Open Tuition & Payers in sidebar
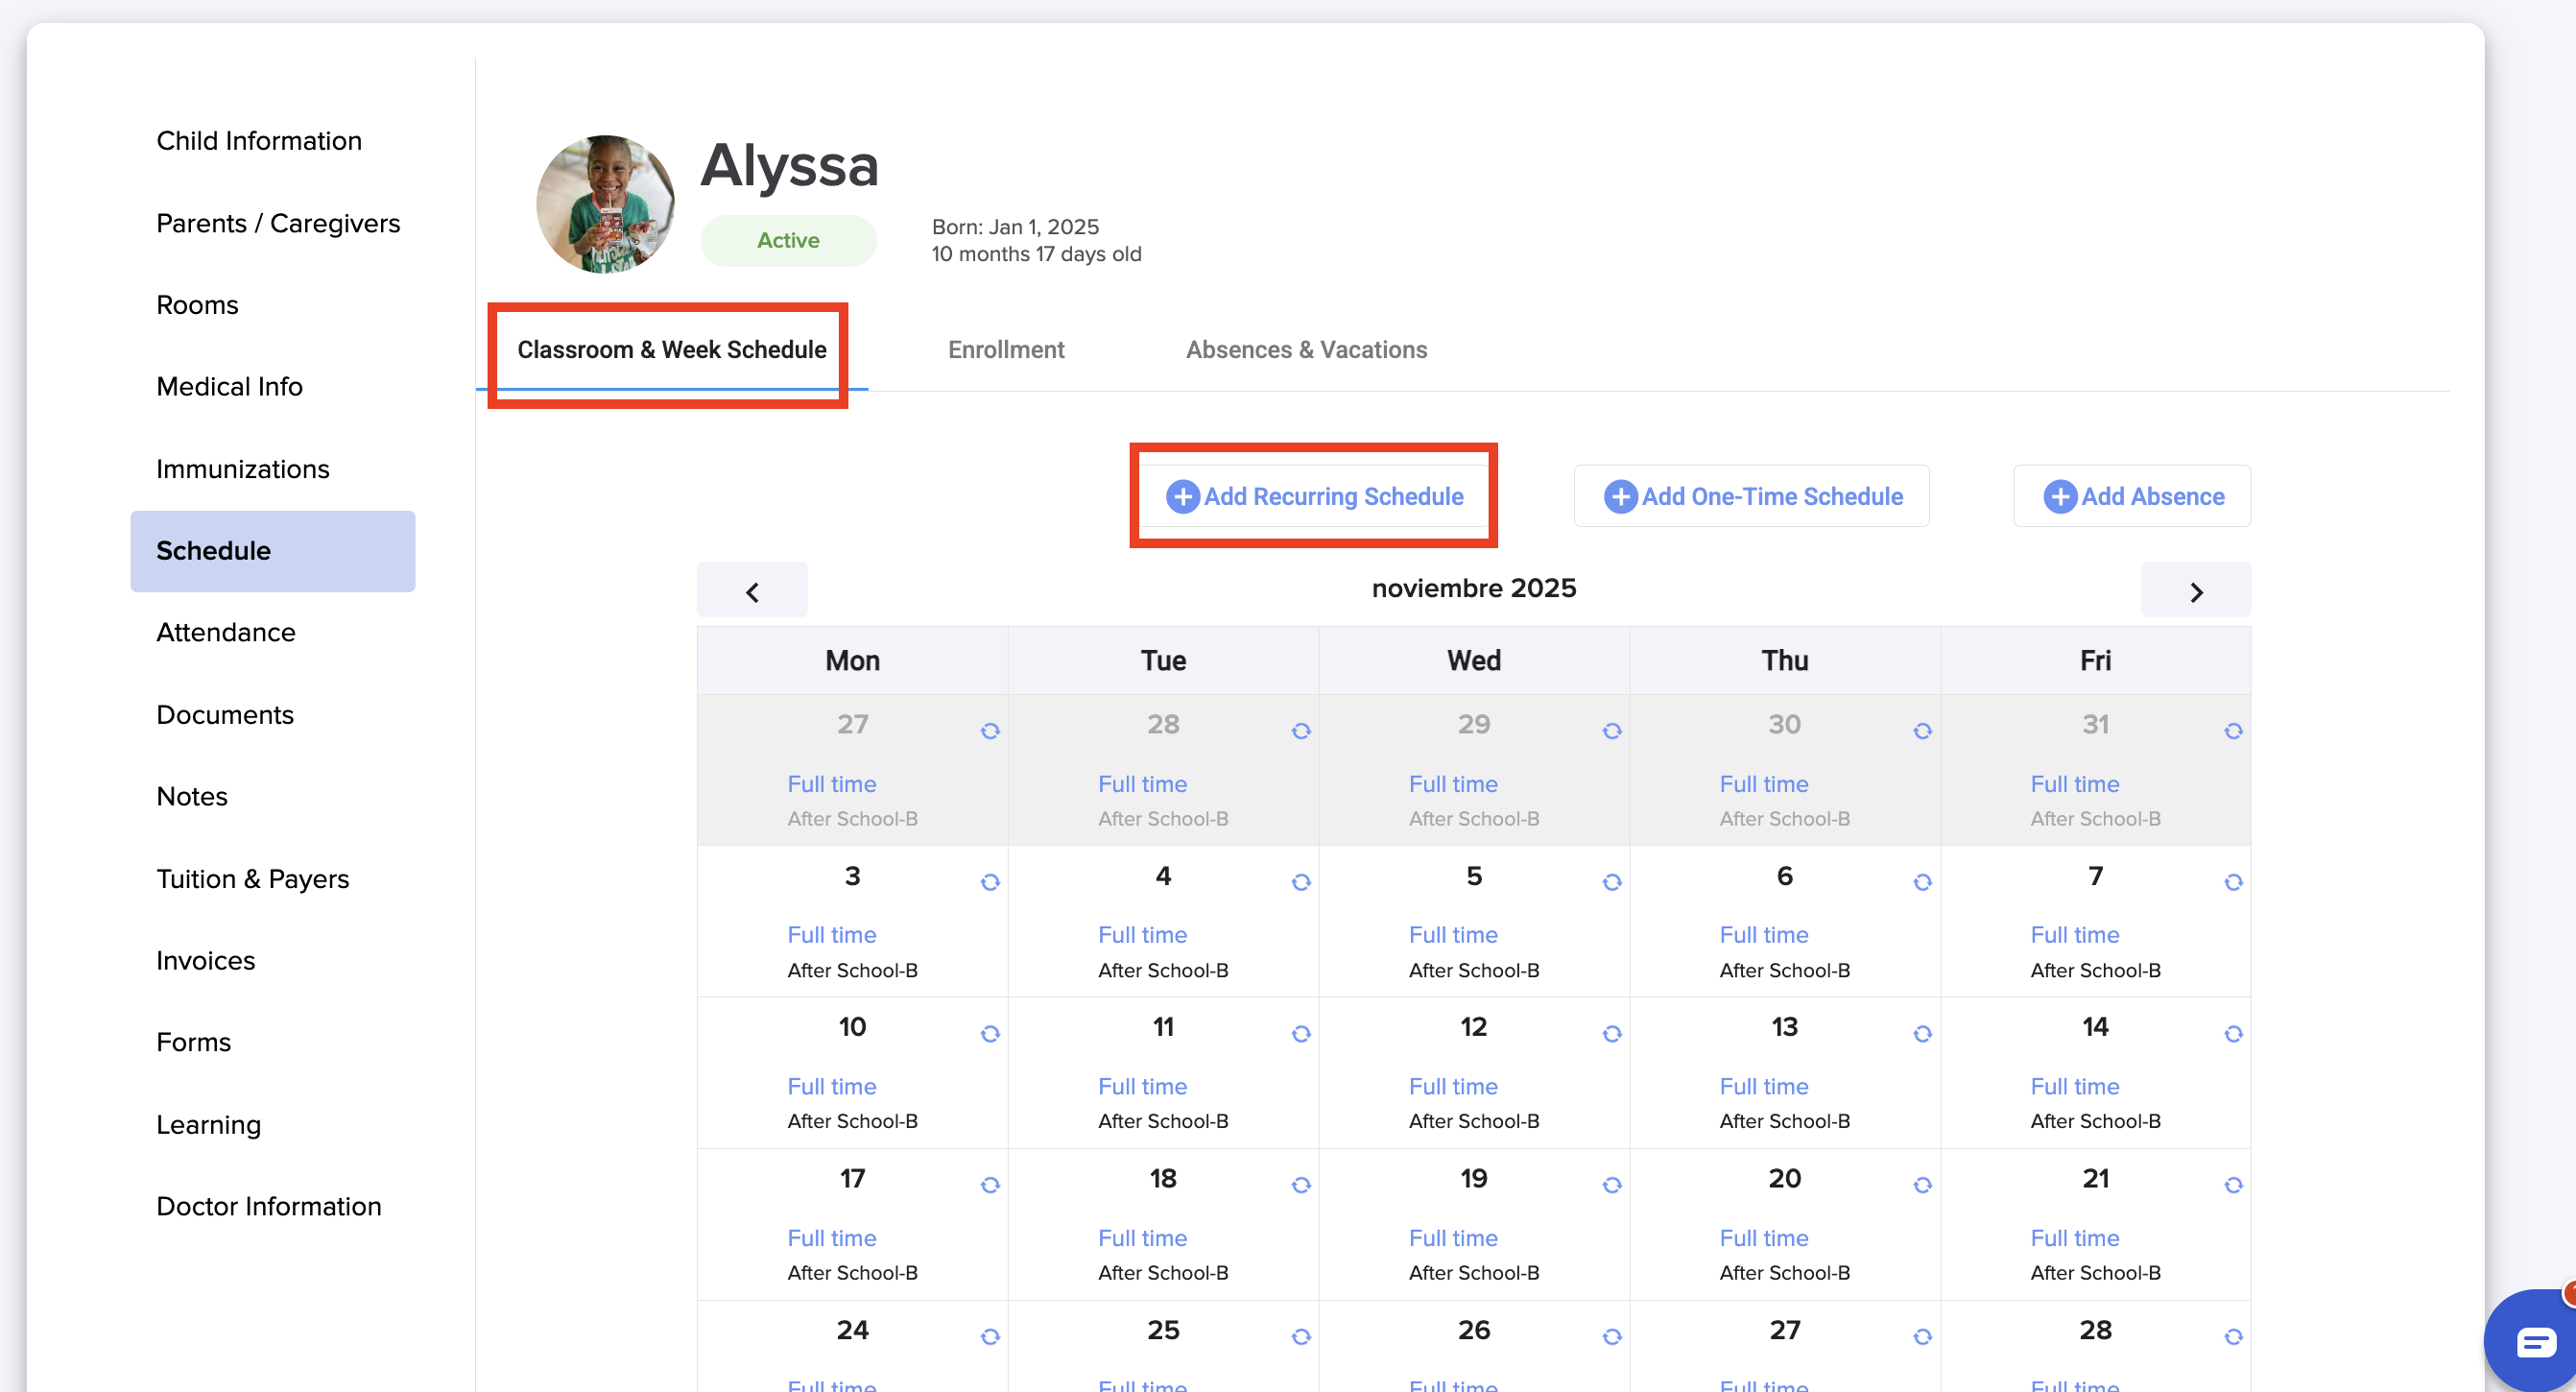This screenshot has width=2576, height=1392. click(252, 878)
